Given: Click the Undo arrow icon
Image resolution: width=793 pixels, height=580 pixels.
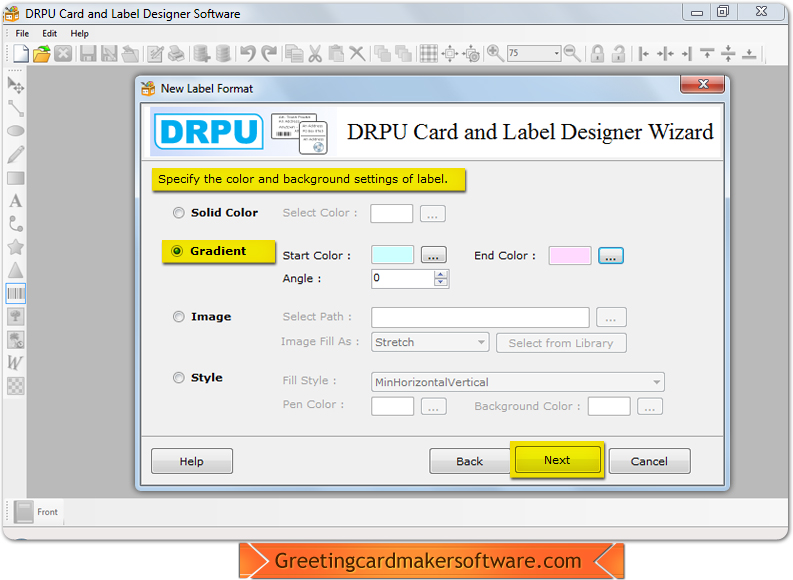Looking at the screenshot, I should tap(248, 53).
